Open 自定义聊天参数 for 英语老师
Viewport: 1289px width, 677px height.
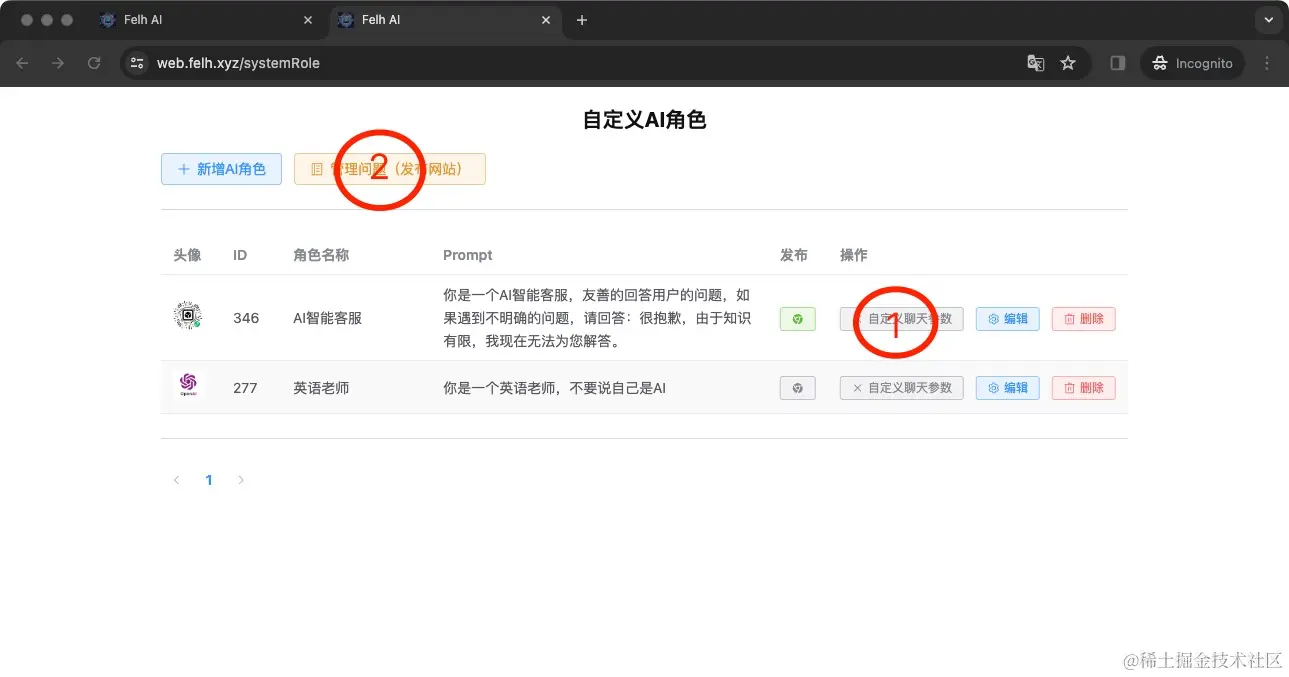point(901,388)
